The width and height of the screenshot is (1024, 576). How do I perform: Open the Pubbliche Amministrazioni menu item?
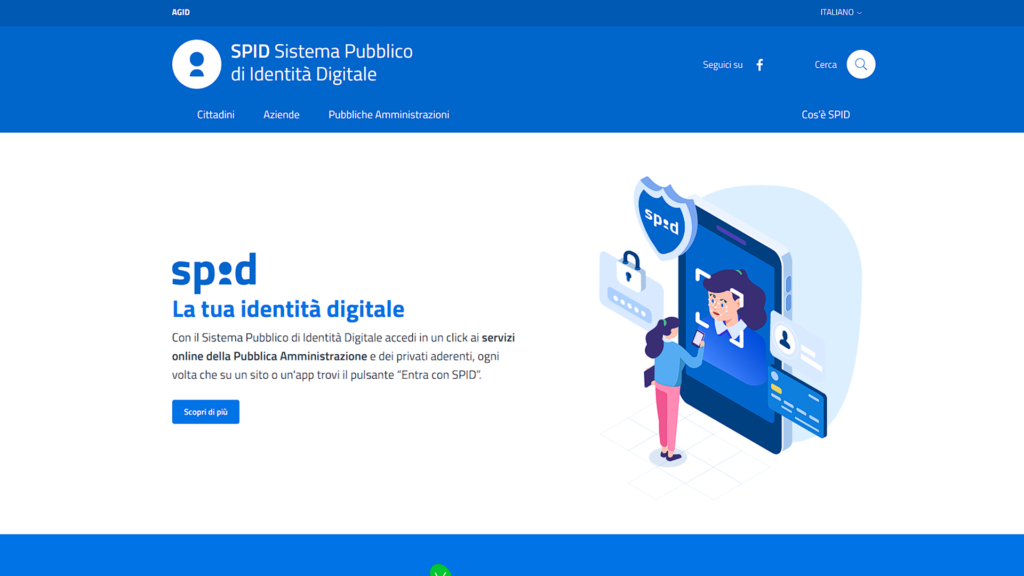tap(389, 114)
